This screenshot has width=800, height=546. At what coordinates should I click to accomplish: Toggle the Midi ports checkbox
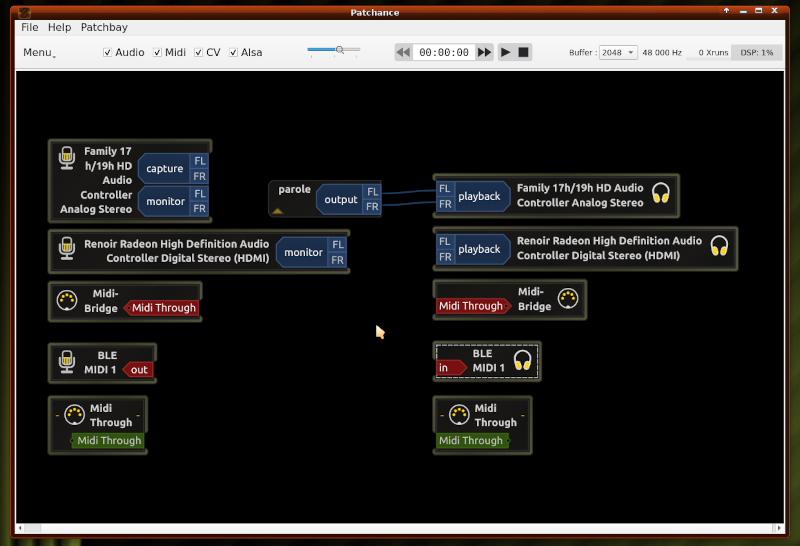pyautogui.click(x=158, y=52)
